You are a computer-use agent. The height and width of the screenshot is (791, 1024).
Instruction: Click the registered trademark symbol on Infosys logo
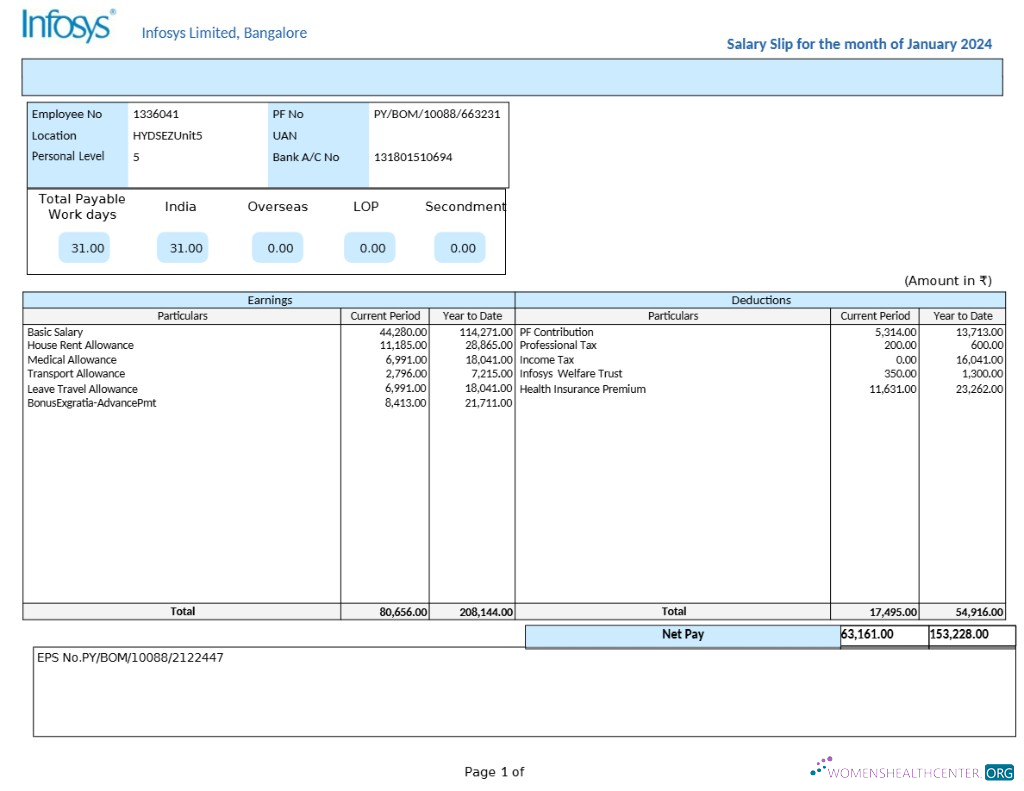pyautogui.click(x=112, y=11)
